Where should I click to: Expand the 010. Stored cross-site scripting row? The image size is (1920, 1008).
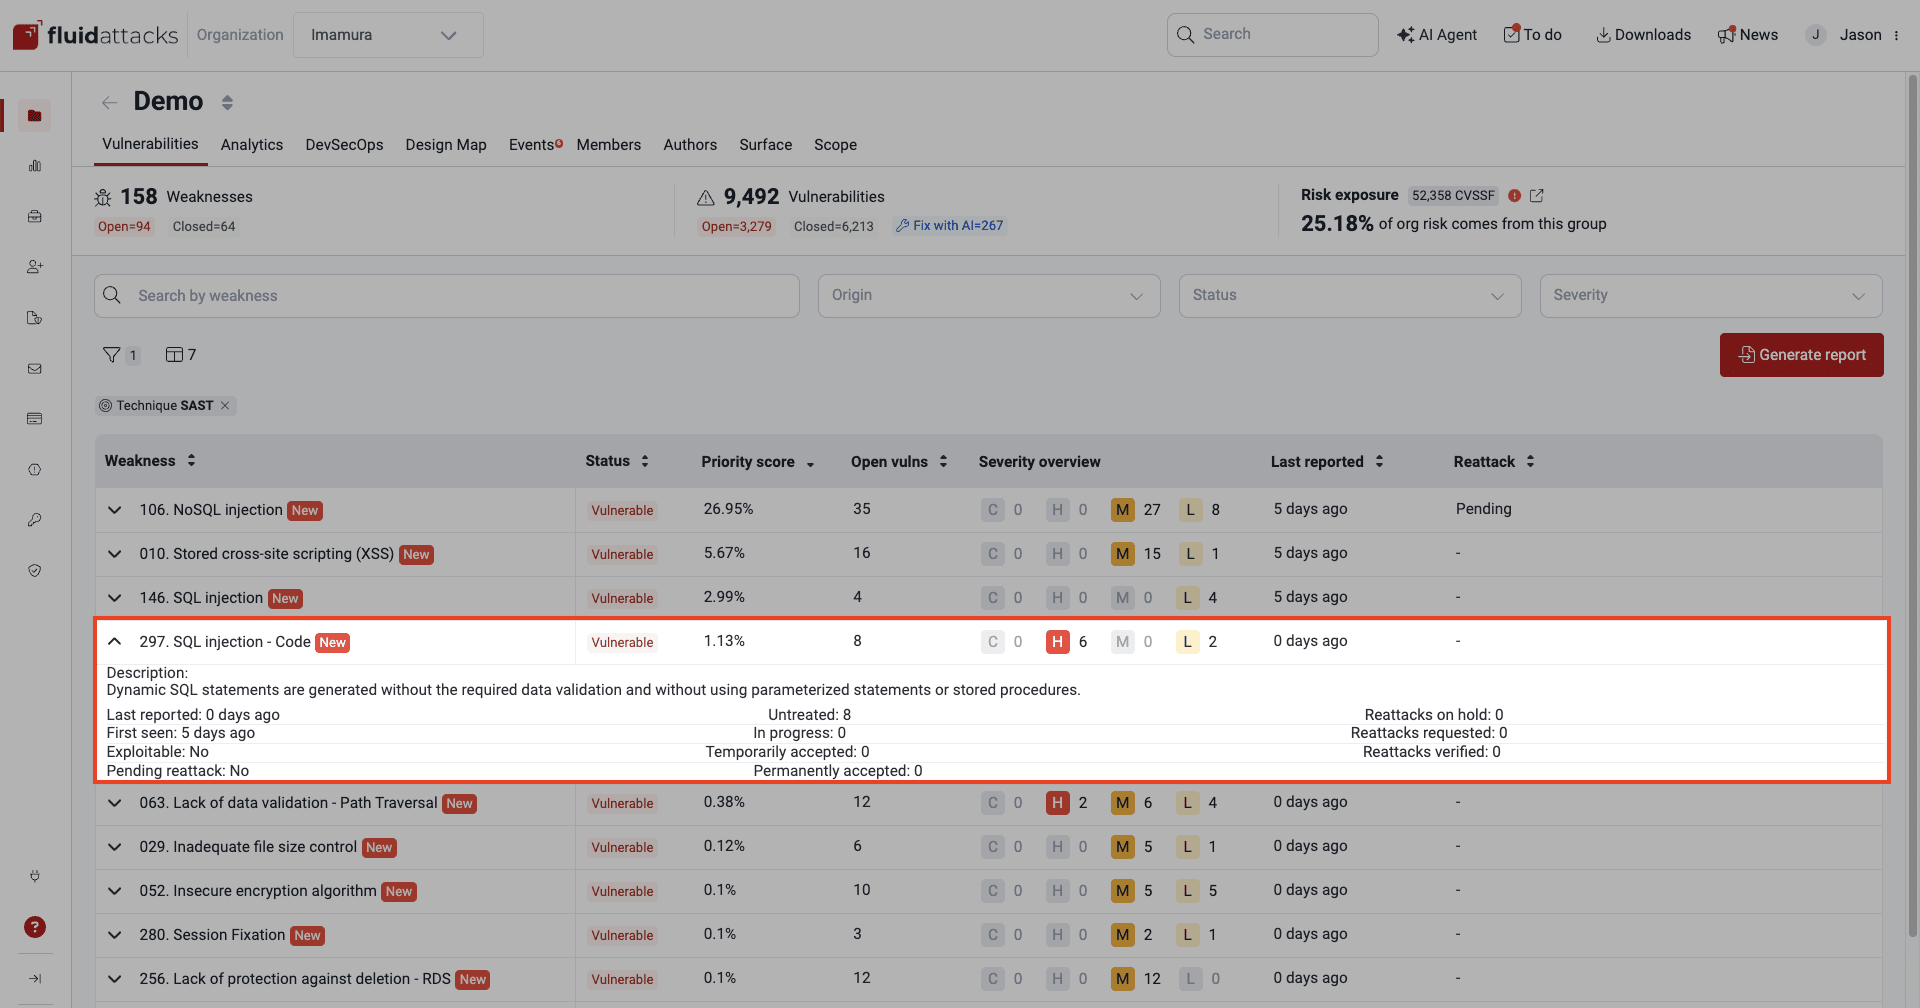tap(115, 554)
